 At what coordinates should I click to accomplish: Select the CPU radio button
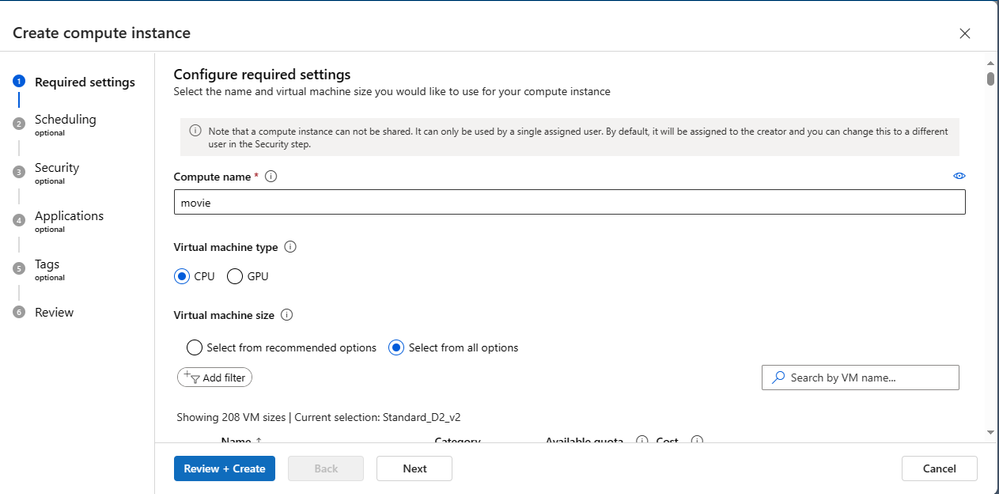pos(182,276)
